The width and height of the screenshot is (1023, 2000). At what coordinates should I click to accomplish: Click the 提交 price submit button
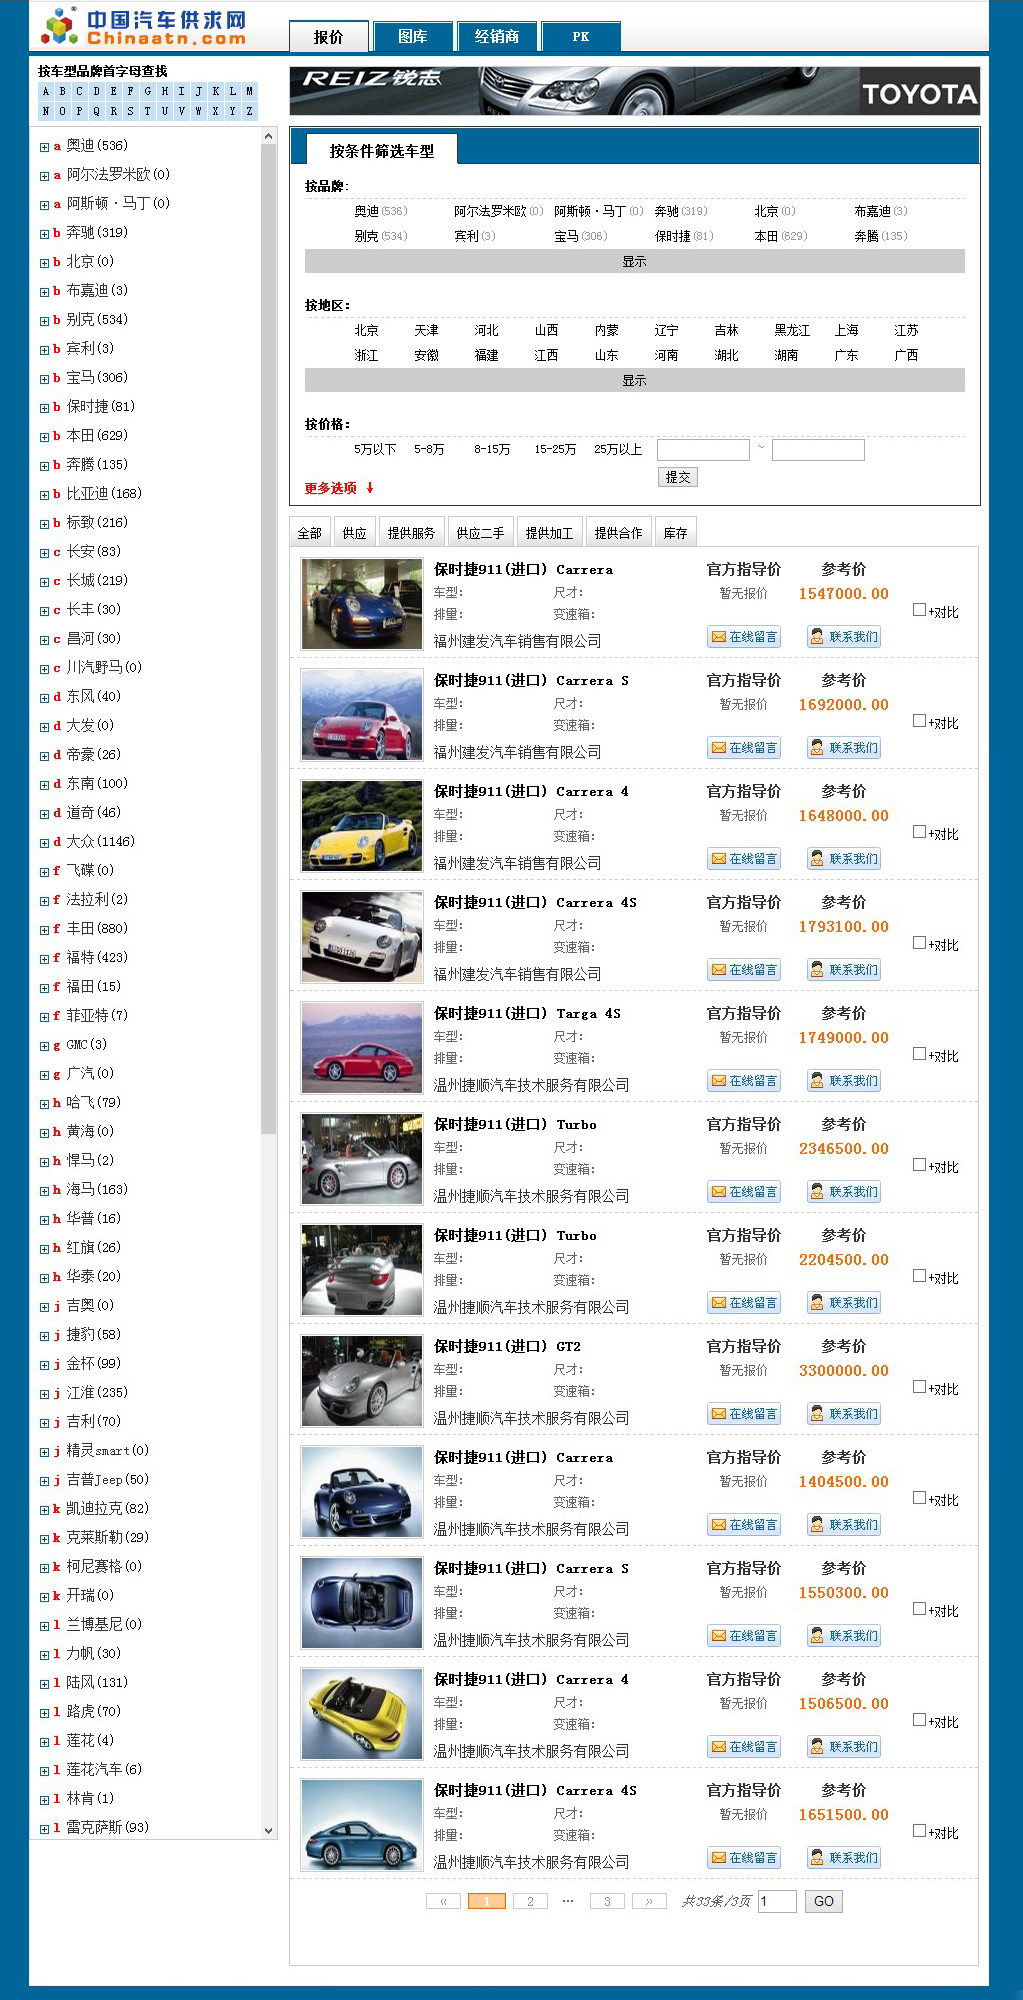[678, 477]
